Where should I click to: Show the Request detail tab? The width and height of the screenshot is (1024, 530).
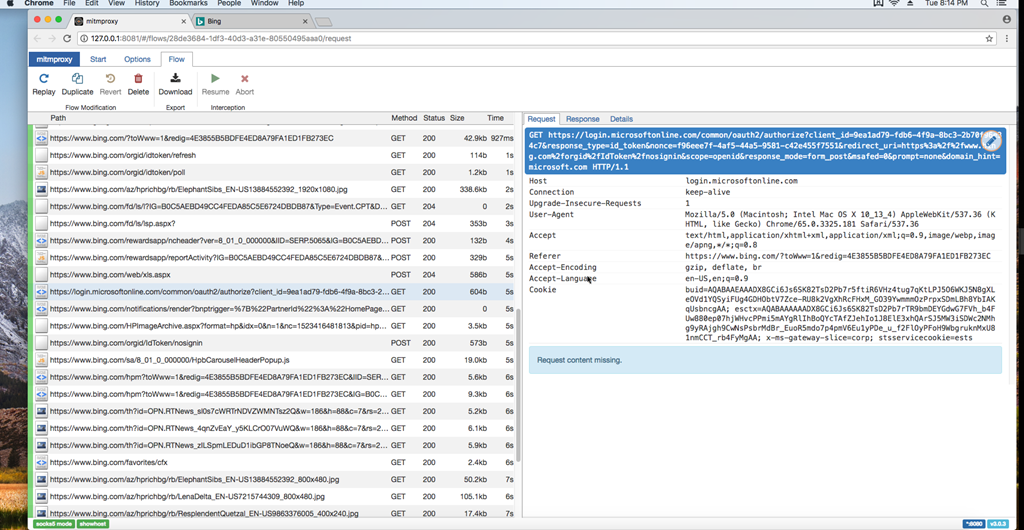pyautogui.click(x=541, y=119)
